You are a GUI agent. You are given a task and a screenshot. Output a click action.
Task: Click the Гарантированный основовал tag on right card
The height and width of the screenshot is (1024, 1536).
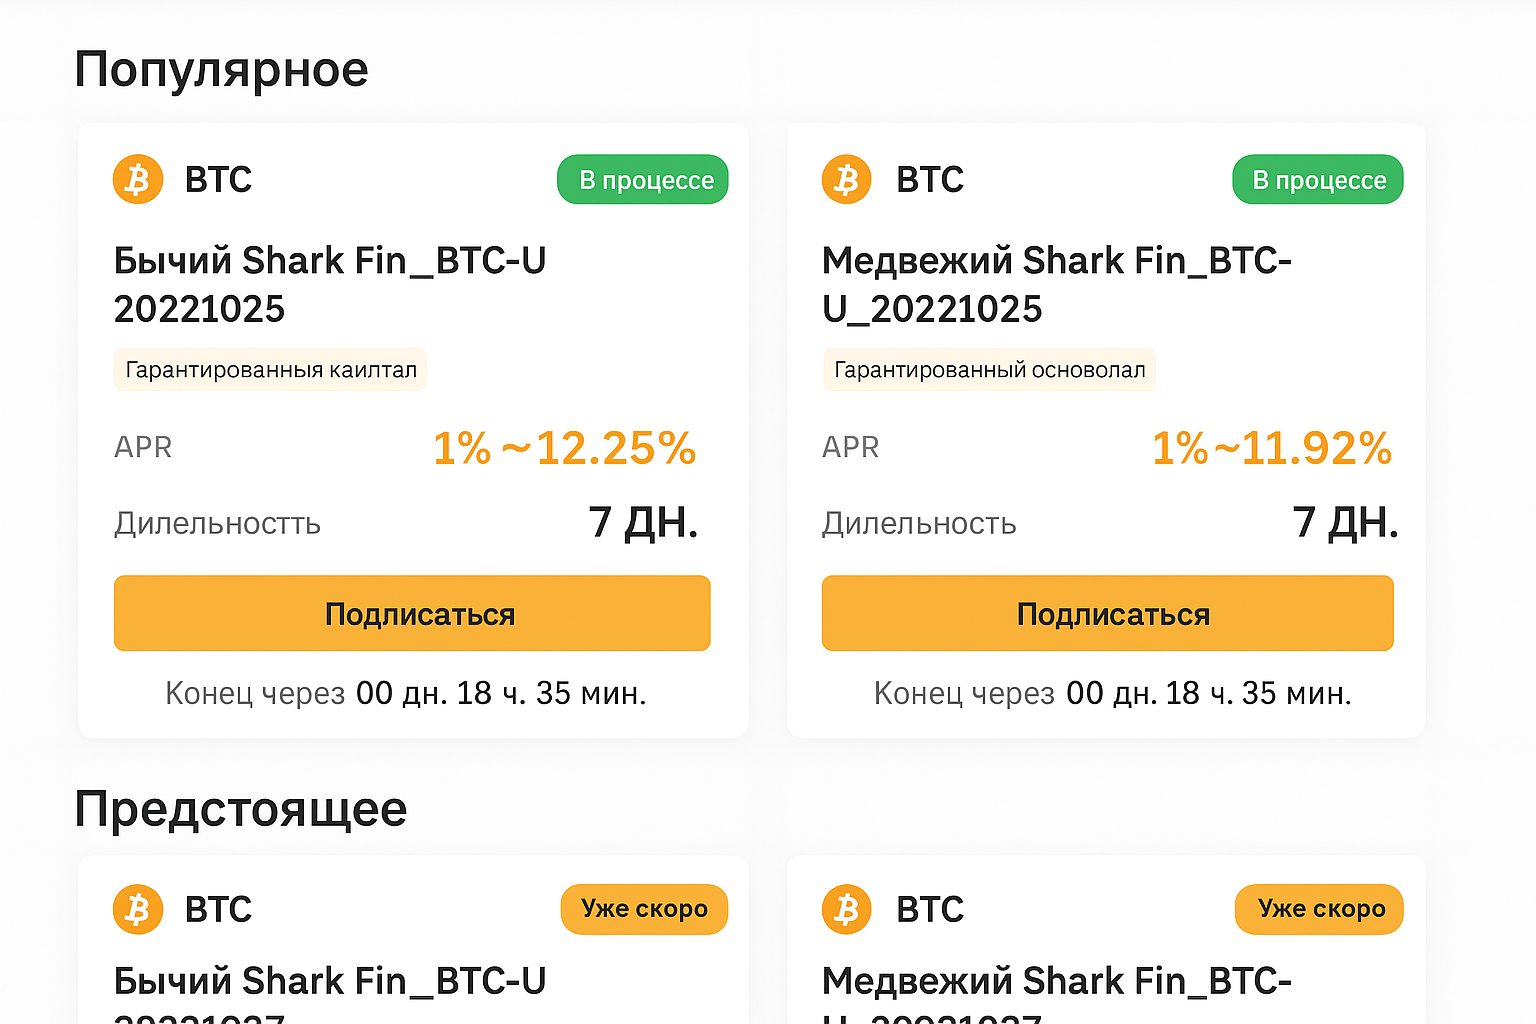pyautogui.click(x=989, y=369)
